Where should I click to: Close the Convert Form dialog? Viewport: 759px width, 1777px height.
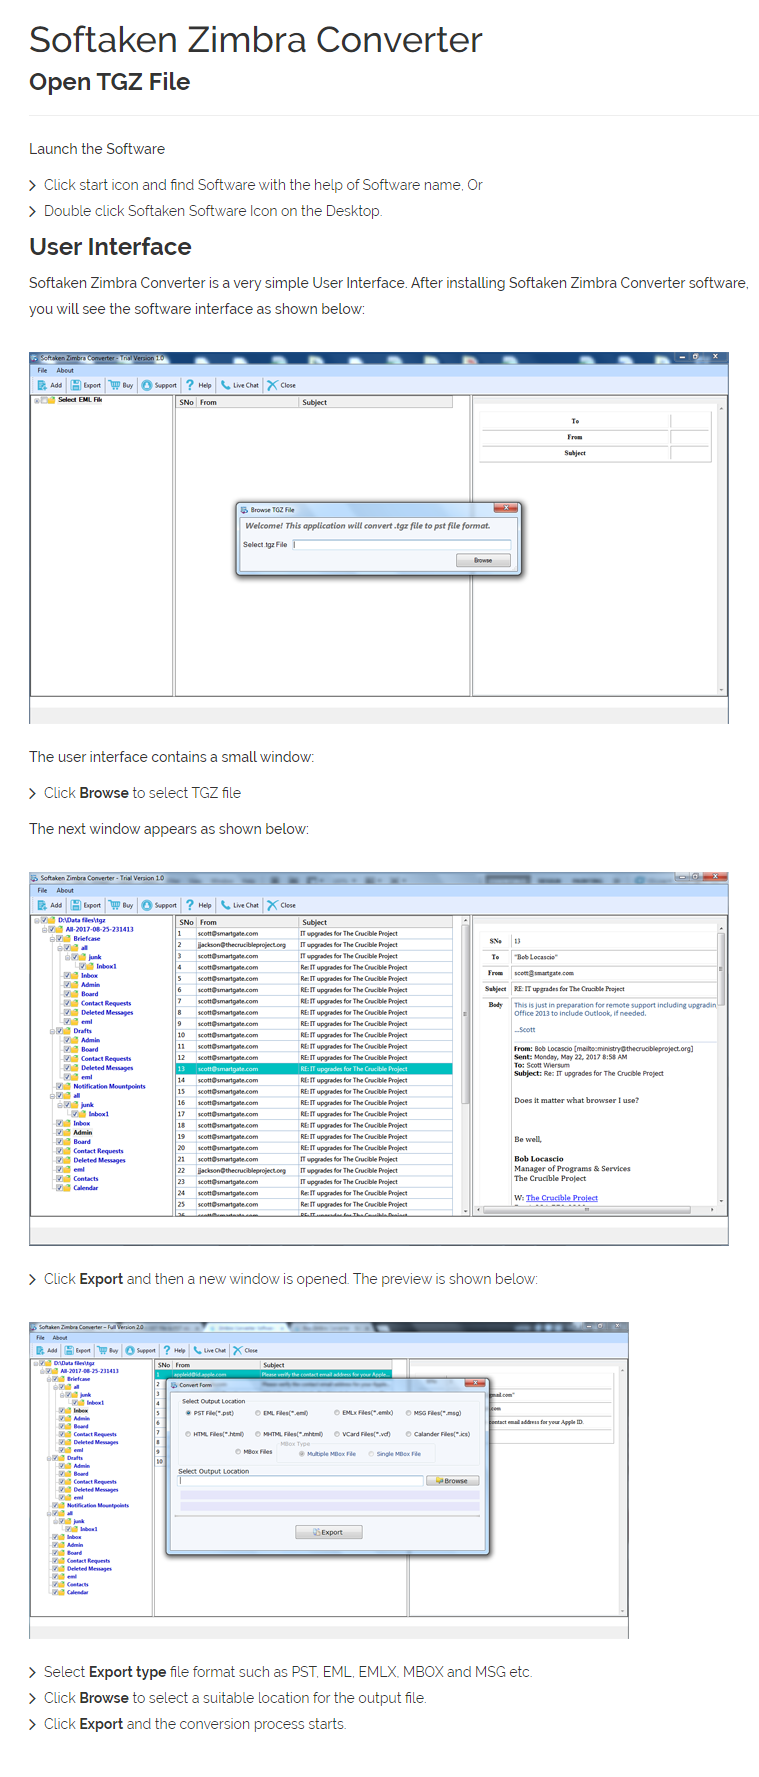[x=475, y=1384]
